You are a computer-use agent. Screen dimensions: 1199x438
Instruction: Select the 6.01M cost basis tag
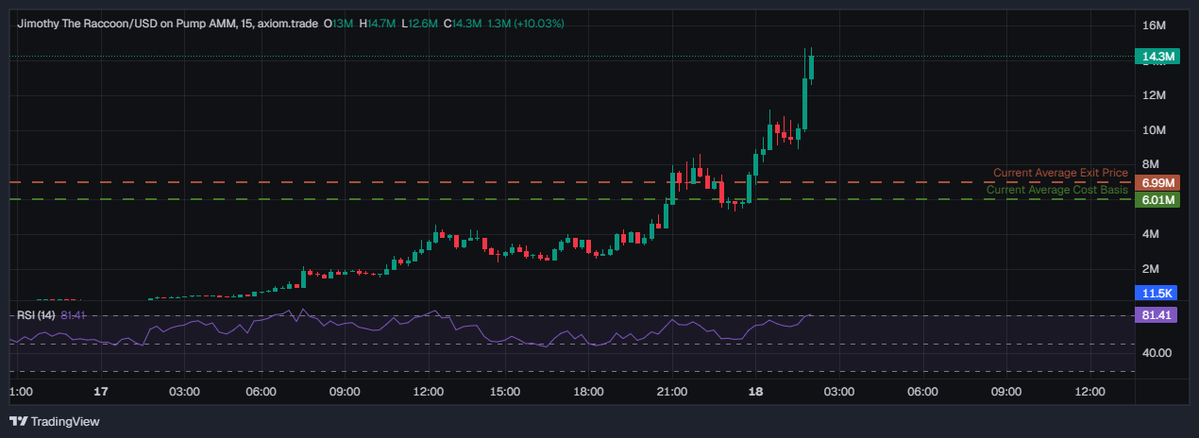click(1156, 200)
